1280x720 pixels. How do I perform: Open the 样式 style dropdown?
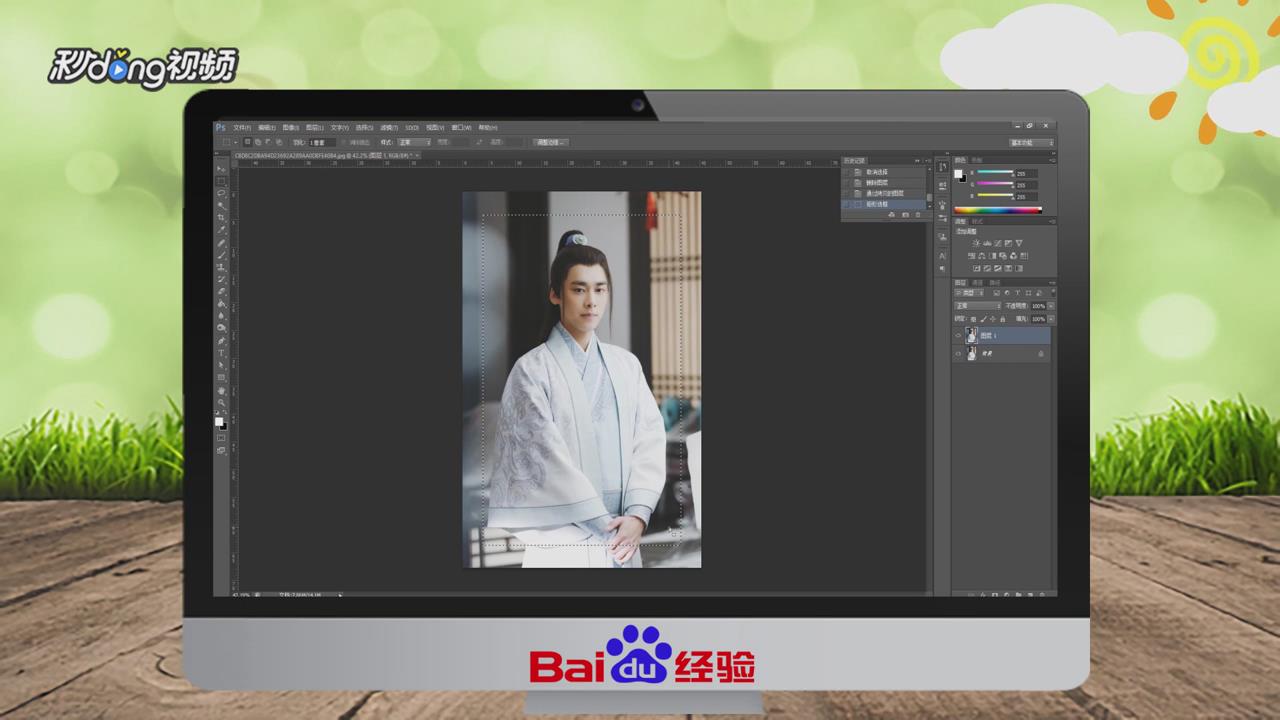click(x=415, y=142)
